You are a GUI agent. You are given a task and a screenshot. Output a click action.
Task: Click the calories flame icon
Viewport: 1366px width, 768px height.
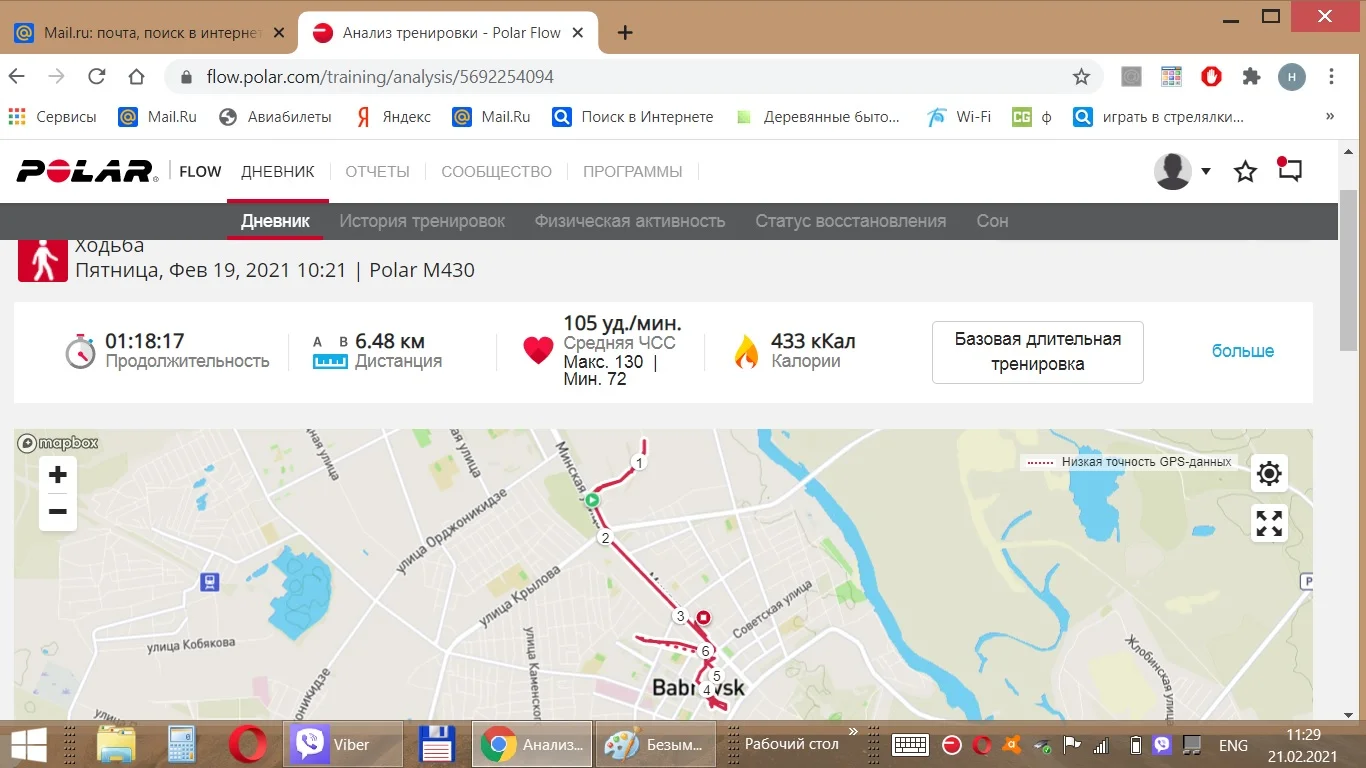(x=746, y=351)
